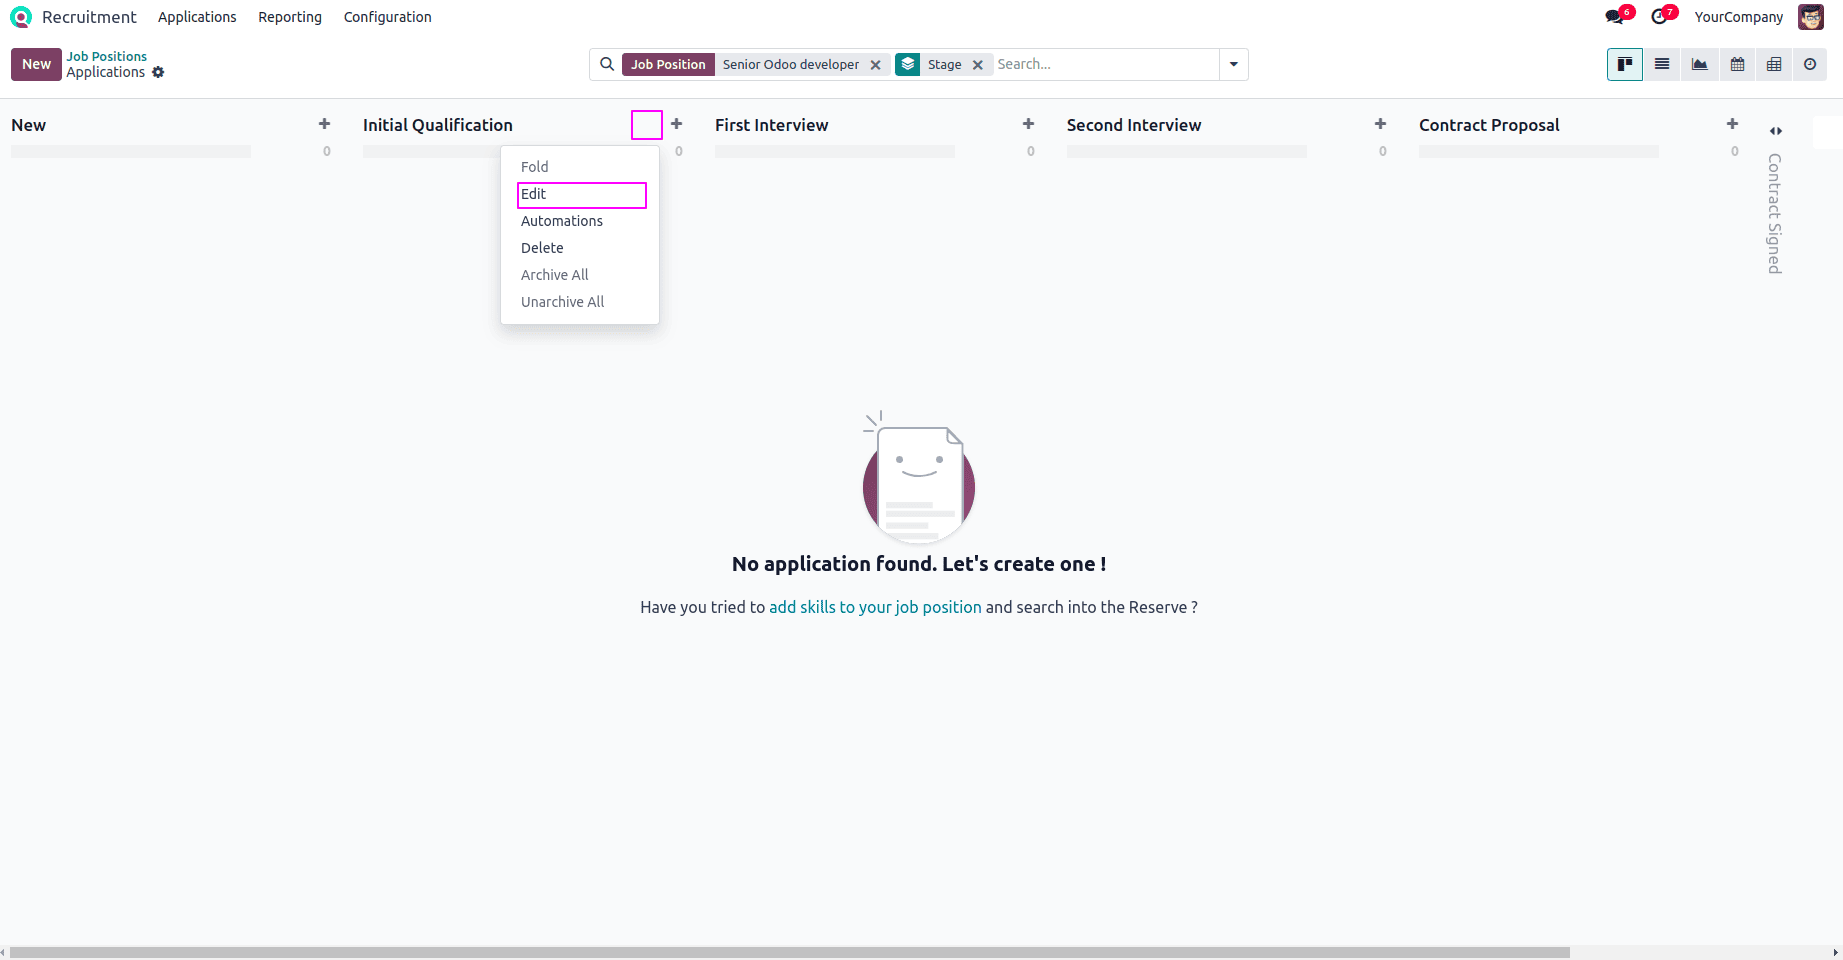
Task: Open the messages chat notification icon
Action: (1614, 17)
